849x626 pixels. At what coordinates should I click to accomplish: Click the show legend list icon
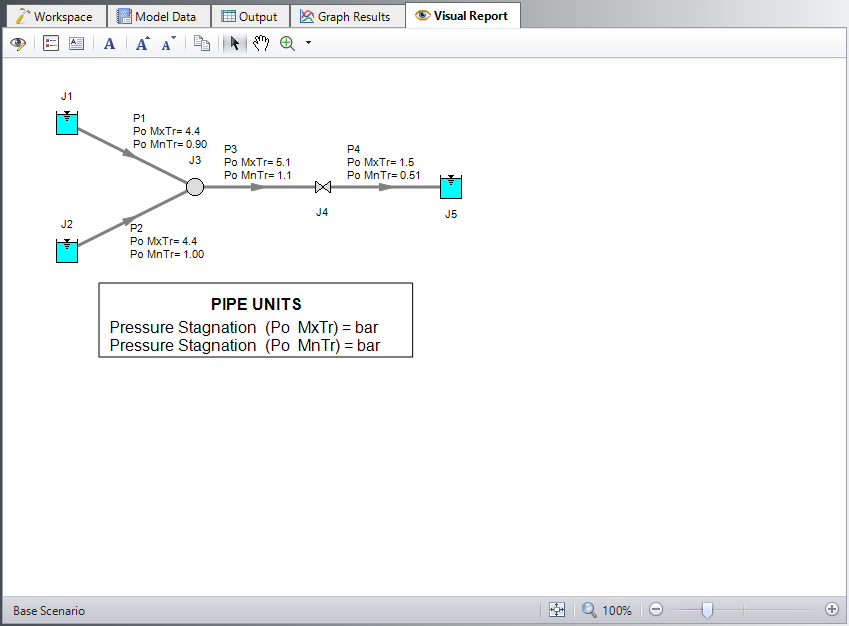pos(51,43)
